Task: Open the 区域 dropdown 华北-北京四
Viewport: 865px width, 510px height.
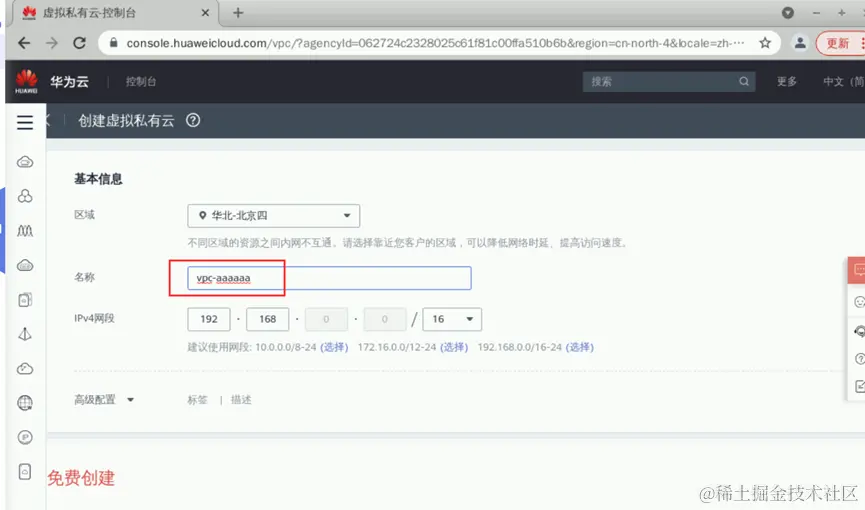Action: pyautogui.click(x=274, y=216)
